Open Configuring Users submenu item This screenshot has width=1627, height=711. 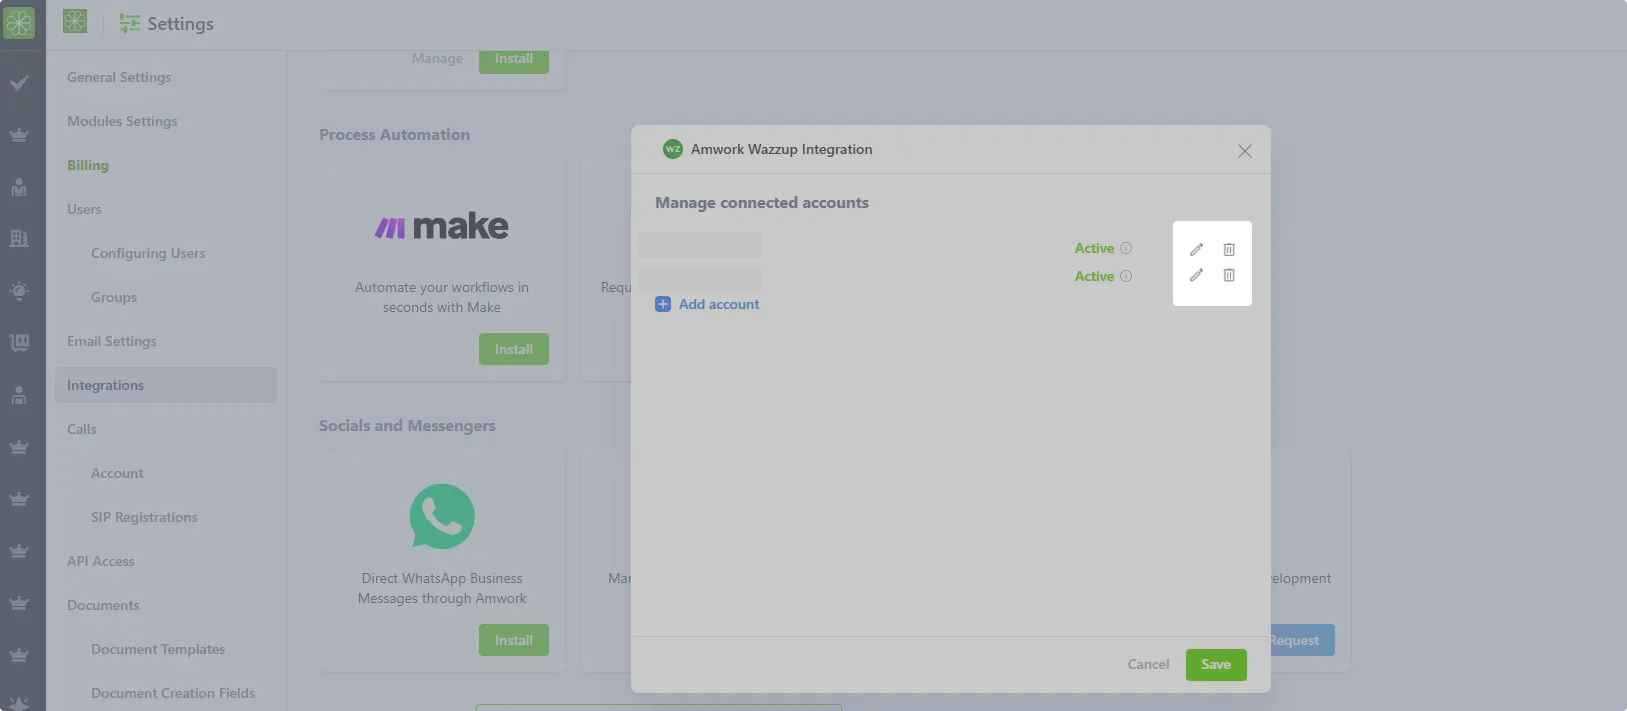148,253
